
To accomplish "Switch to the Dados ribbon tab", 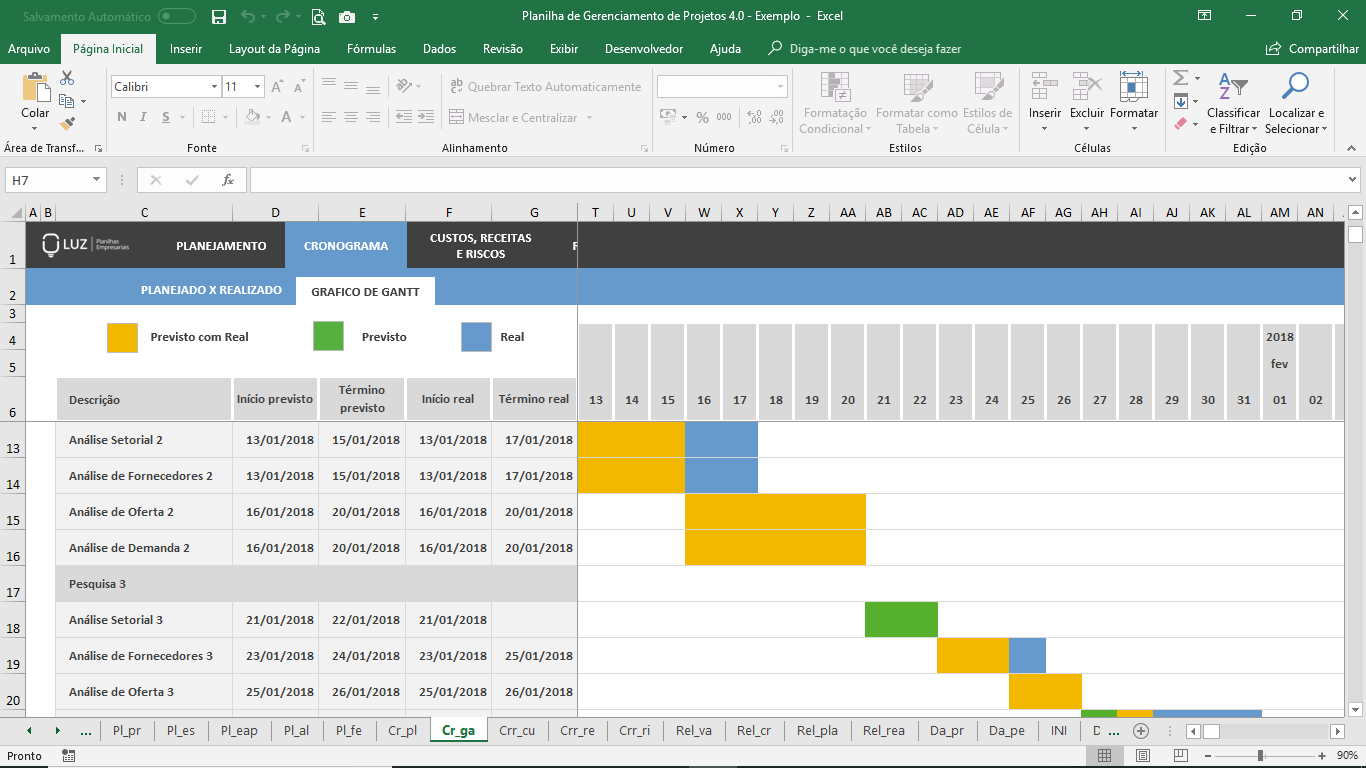I will pos(439,49).
